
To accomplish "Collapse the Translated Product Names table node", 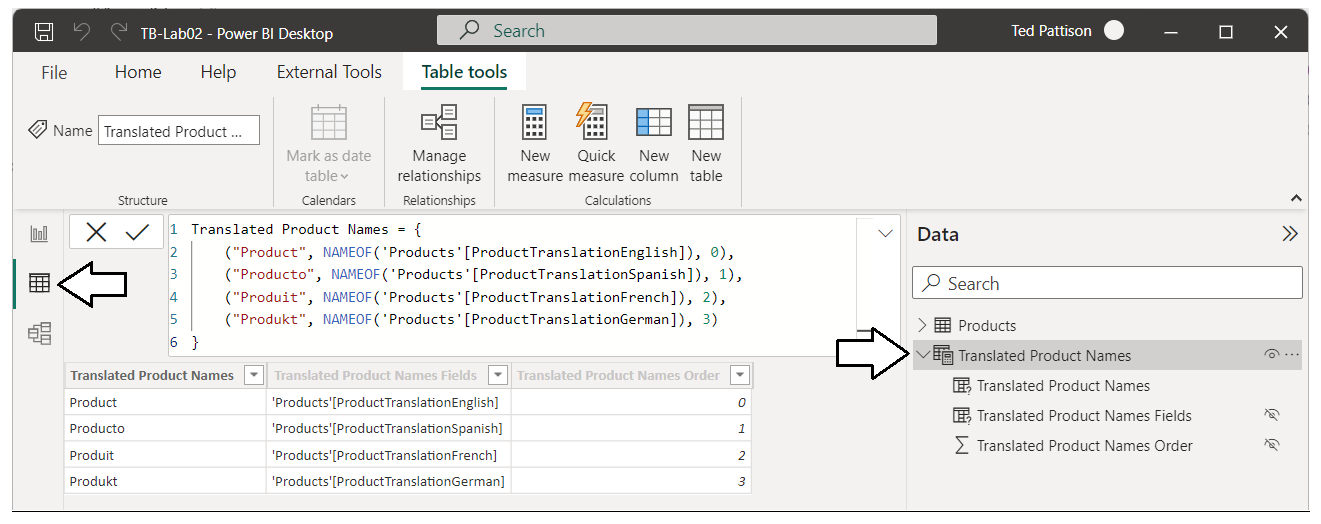I will tap(922, 355).
